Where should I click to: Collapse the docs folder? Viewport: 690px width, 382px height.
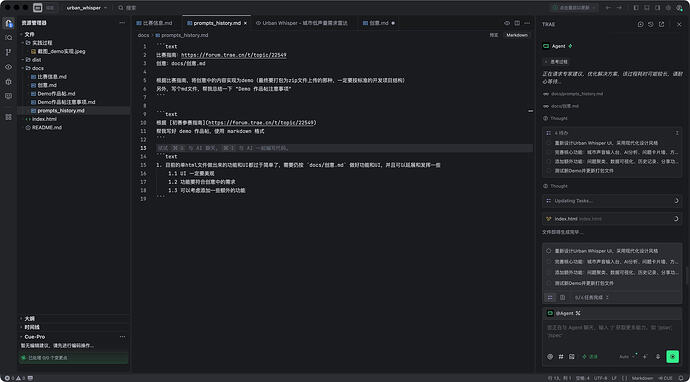click(34, 68)
